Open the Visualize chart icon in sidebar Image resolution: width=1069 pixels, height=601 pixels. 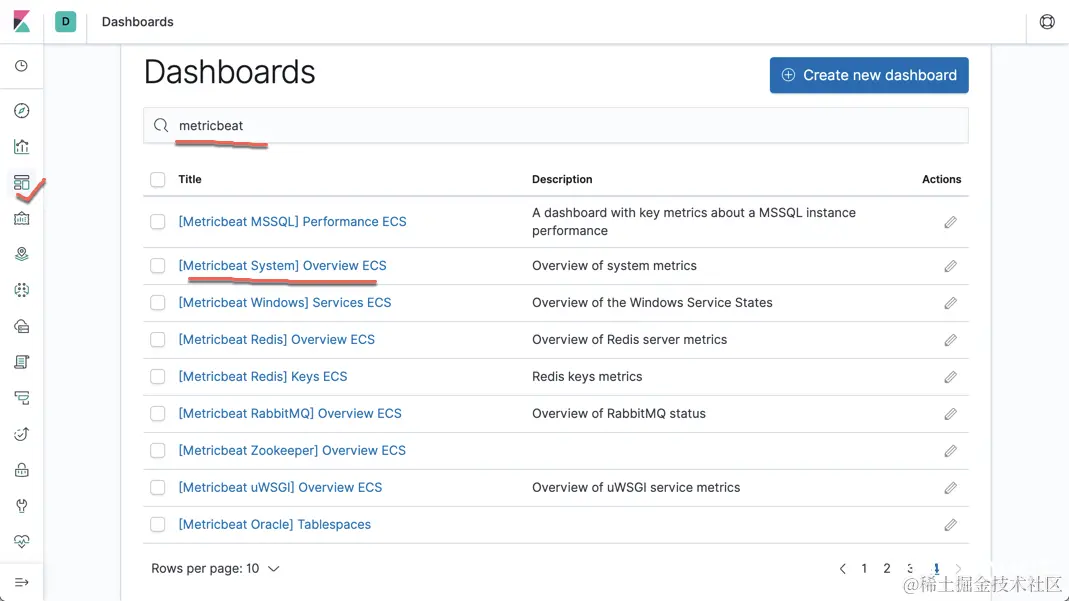21,146
